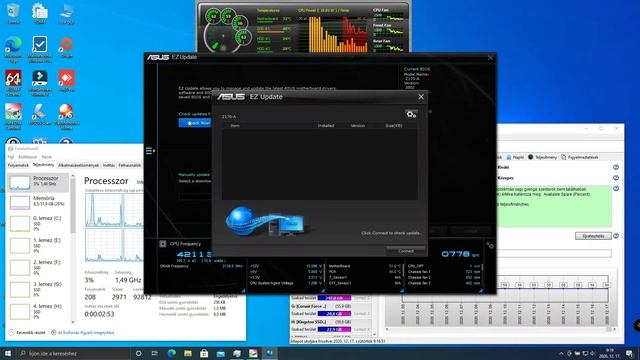Open settings gear in EZ Update dialog
640x360 pixels.
tap(411, 114)
